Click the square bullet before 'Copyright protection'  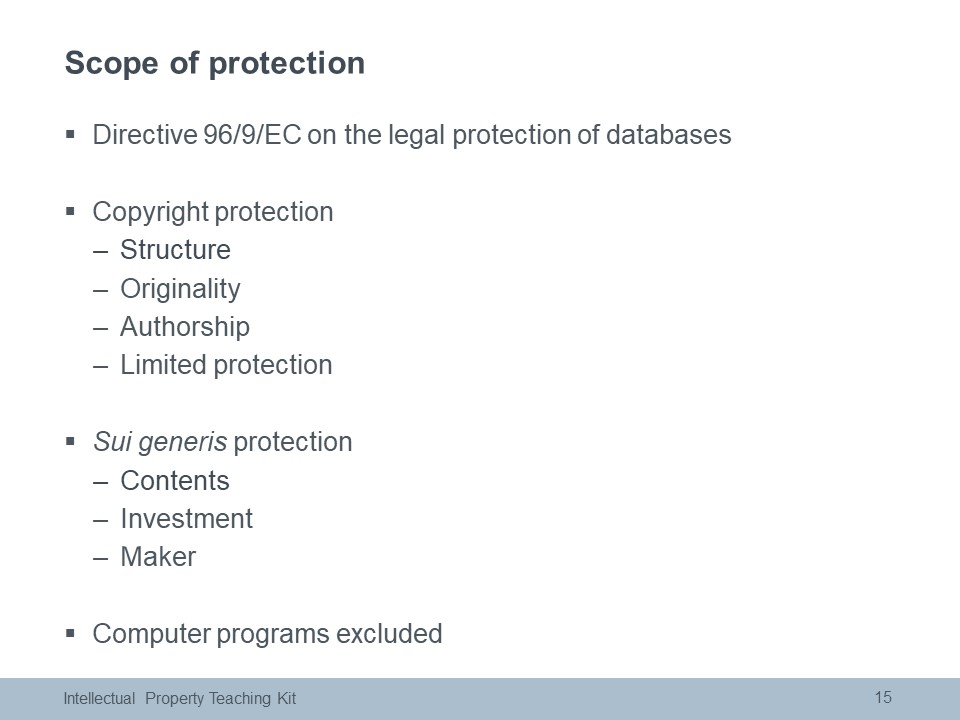70,211
